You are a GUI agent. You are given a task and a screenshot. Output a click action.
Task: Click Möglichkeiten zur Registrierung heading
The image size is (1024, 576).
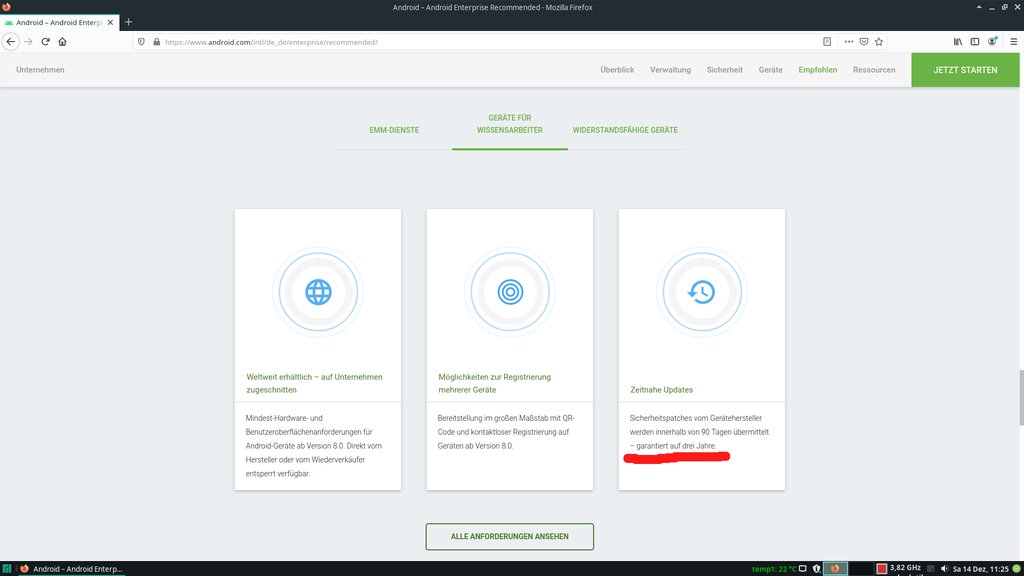click(494, 383)
